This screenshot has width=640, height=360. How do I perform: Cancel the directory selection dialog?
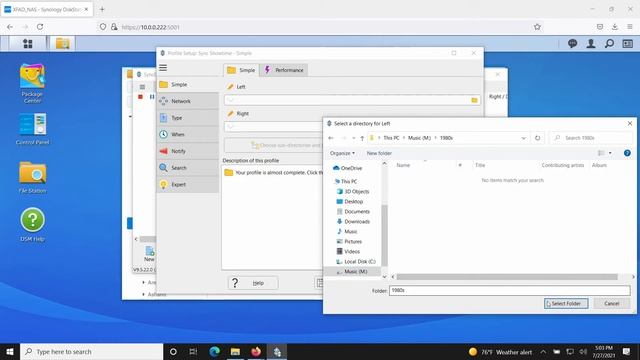[x=611, y=303]
